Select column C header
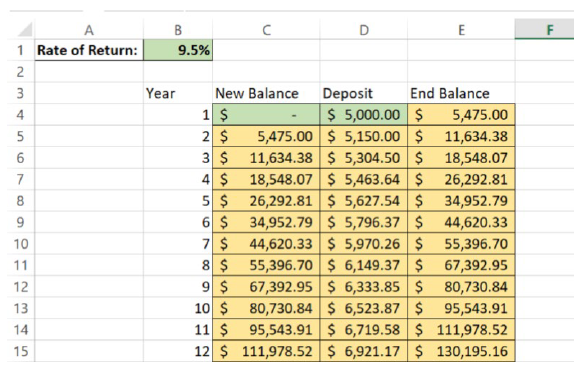Viewport: 580px width, 370px height. [266, 30]
